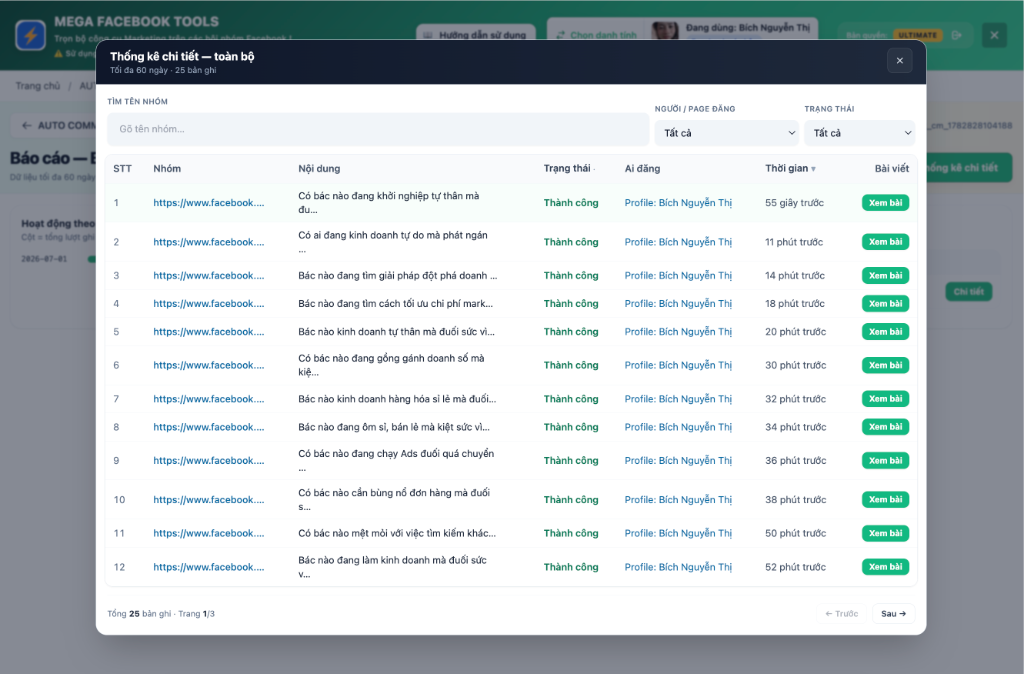
Task: Click the 11 phút trước time cell
Action: click(793, 242)
